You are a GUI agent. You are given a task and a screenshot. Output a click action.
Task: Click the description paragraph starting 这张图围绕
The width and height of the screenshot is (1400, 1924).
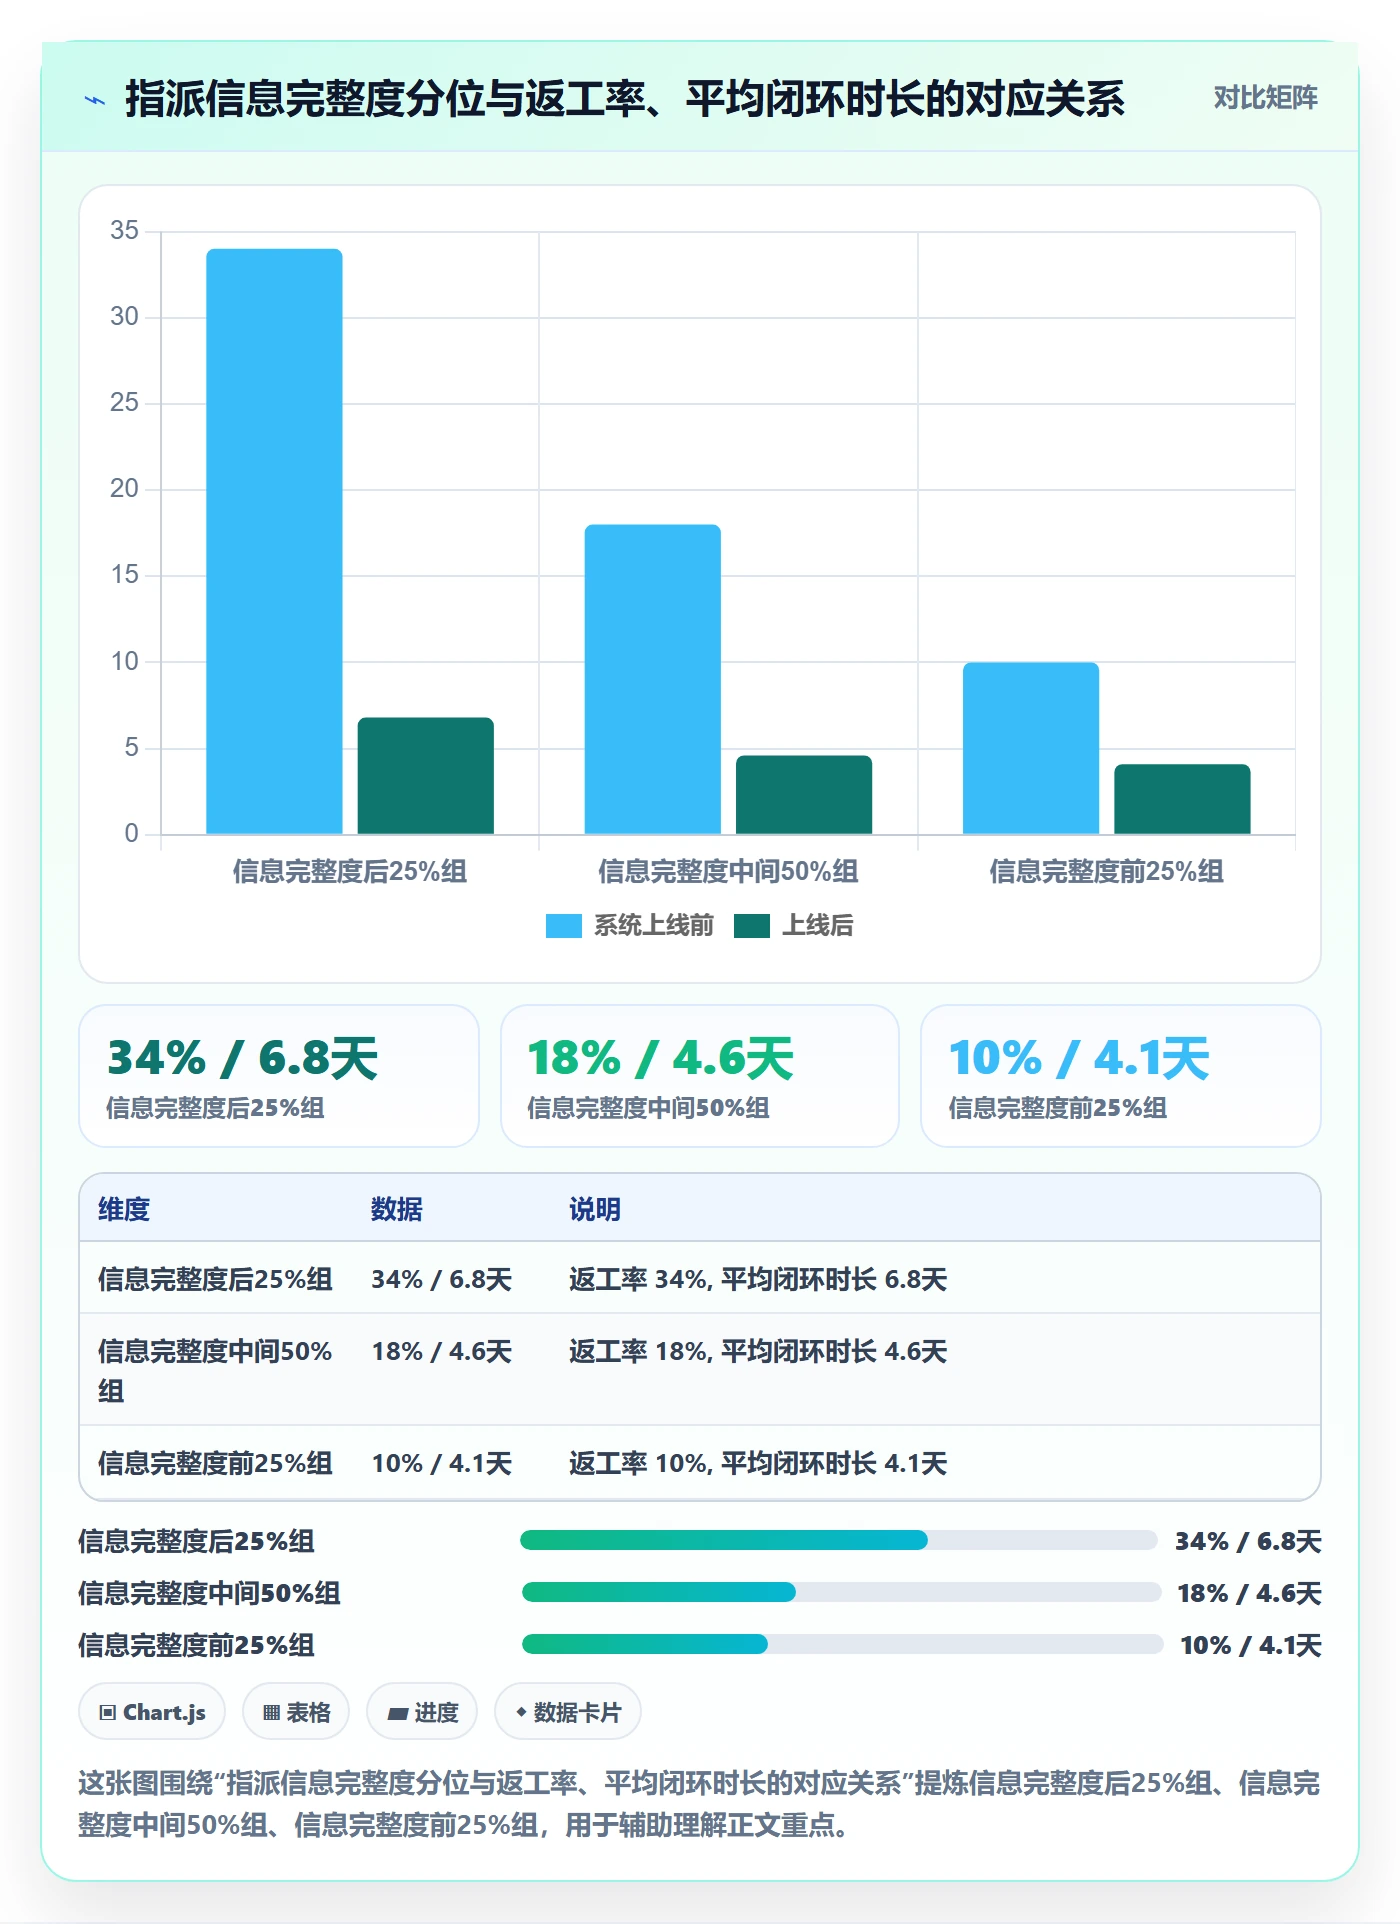tap(699, 1804)
